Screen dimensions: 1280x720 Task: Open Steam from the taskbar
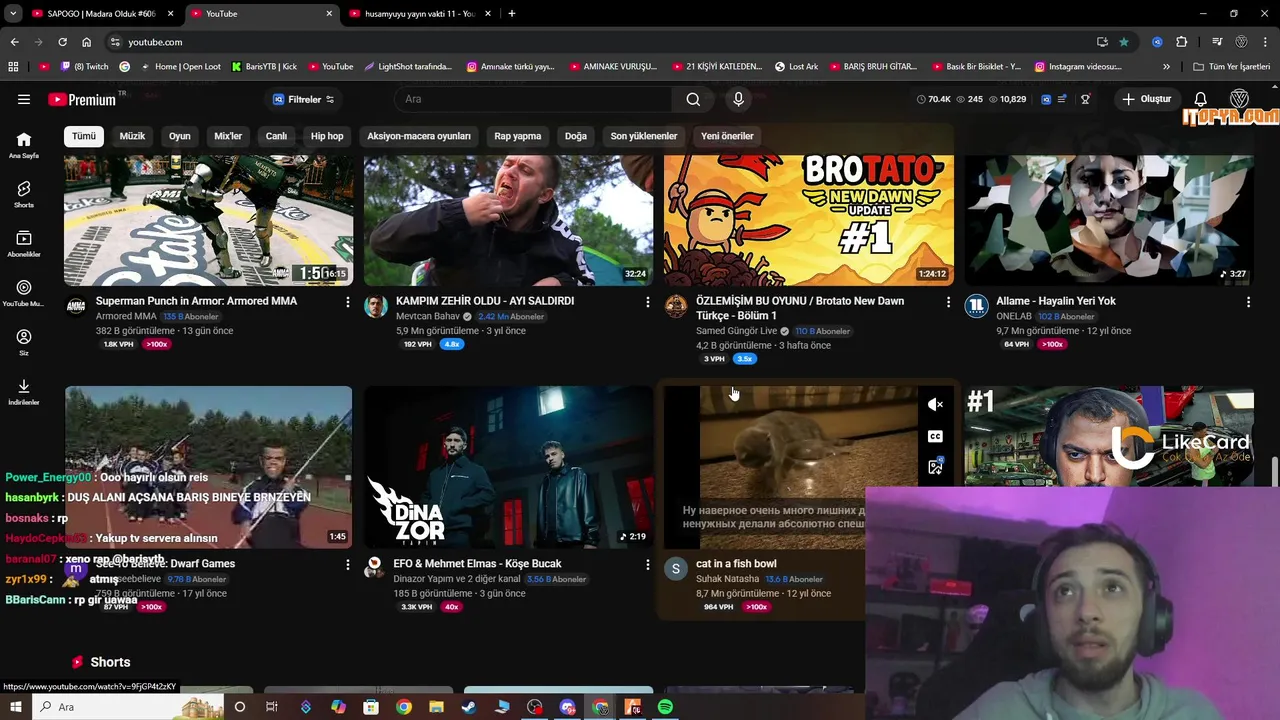click(469, 707)
